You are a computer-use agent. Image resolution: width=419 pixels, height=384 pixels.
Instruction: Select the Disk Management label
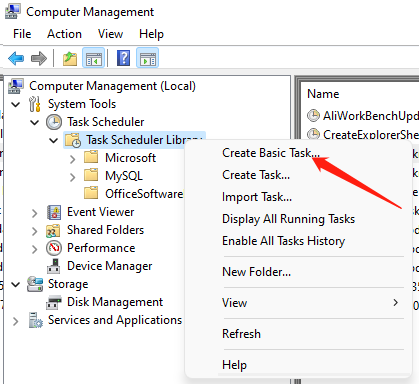115,302
